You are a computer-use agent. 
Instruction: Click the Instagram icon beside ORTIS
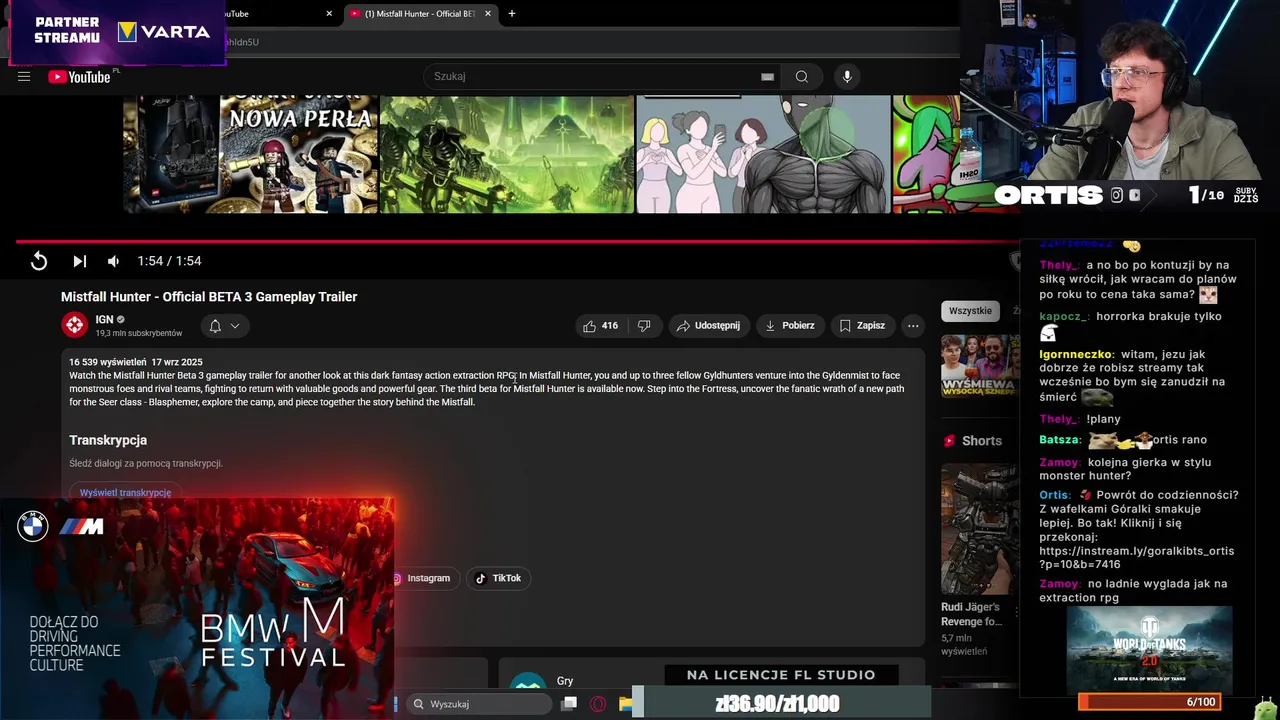pyautogui.click(x=1116, y=196)
